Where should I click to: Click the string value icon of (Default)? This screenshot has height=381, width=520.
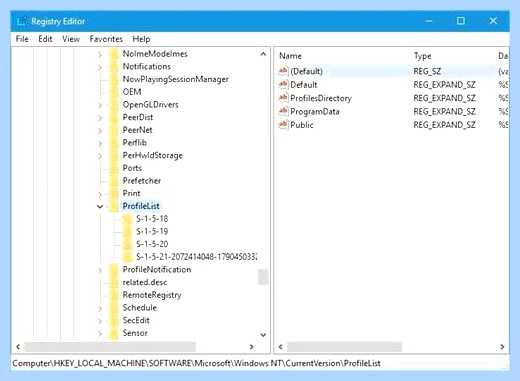coord(283,71)
